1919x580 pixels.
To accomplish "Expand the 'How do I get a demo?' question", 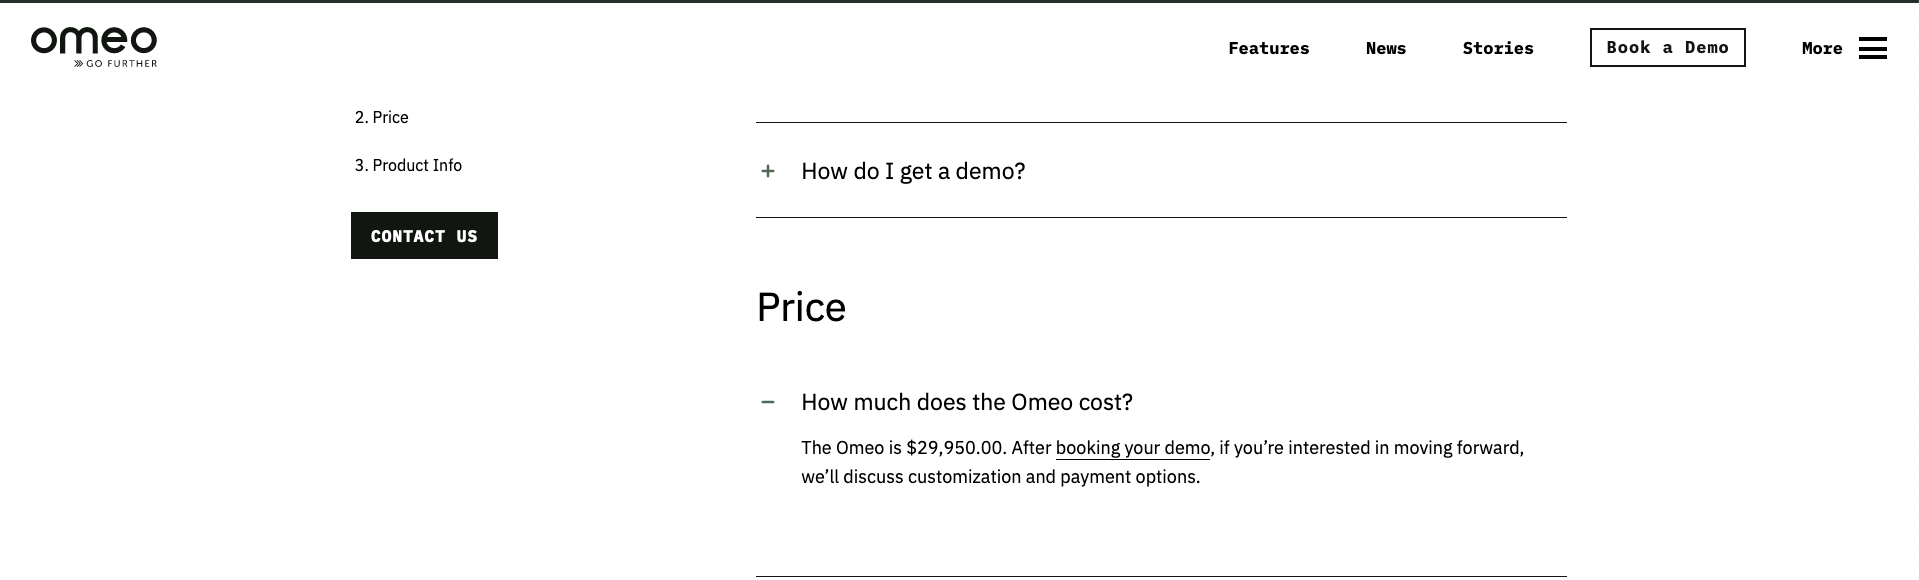I will [x=912, y=171].
